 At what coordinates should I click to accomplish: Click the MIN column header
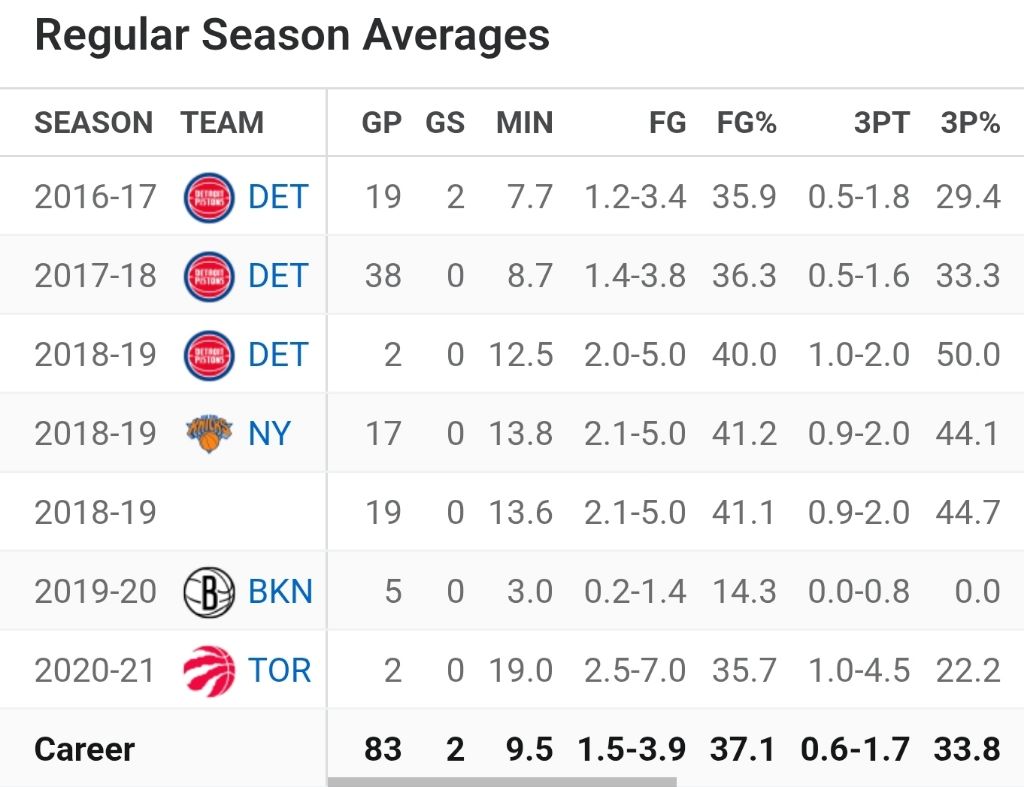click(524, 123)
